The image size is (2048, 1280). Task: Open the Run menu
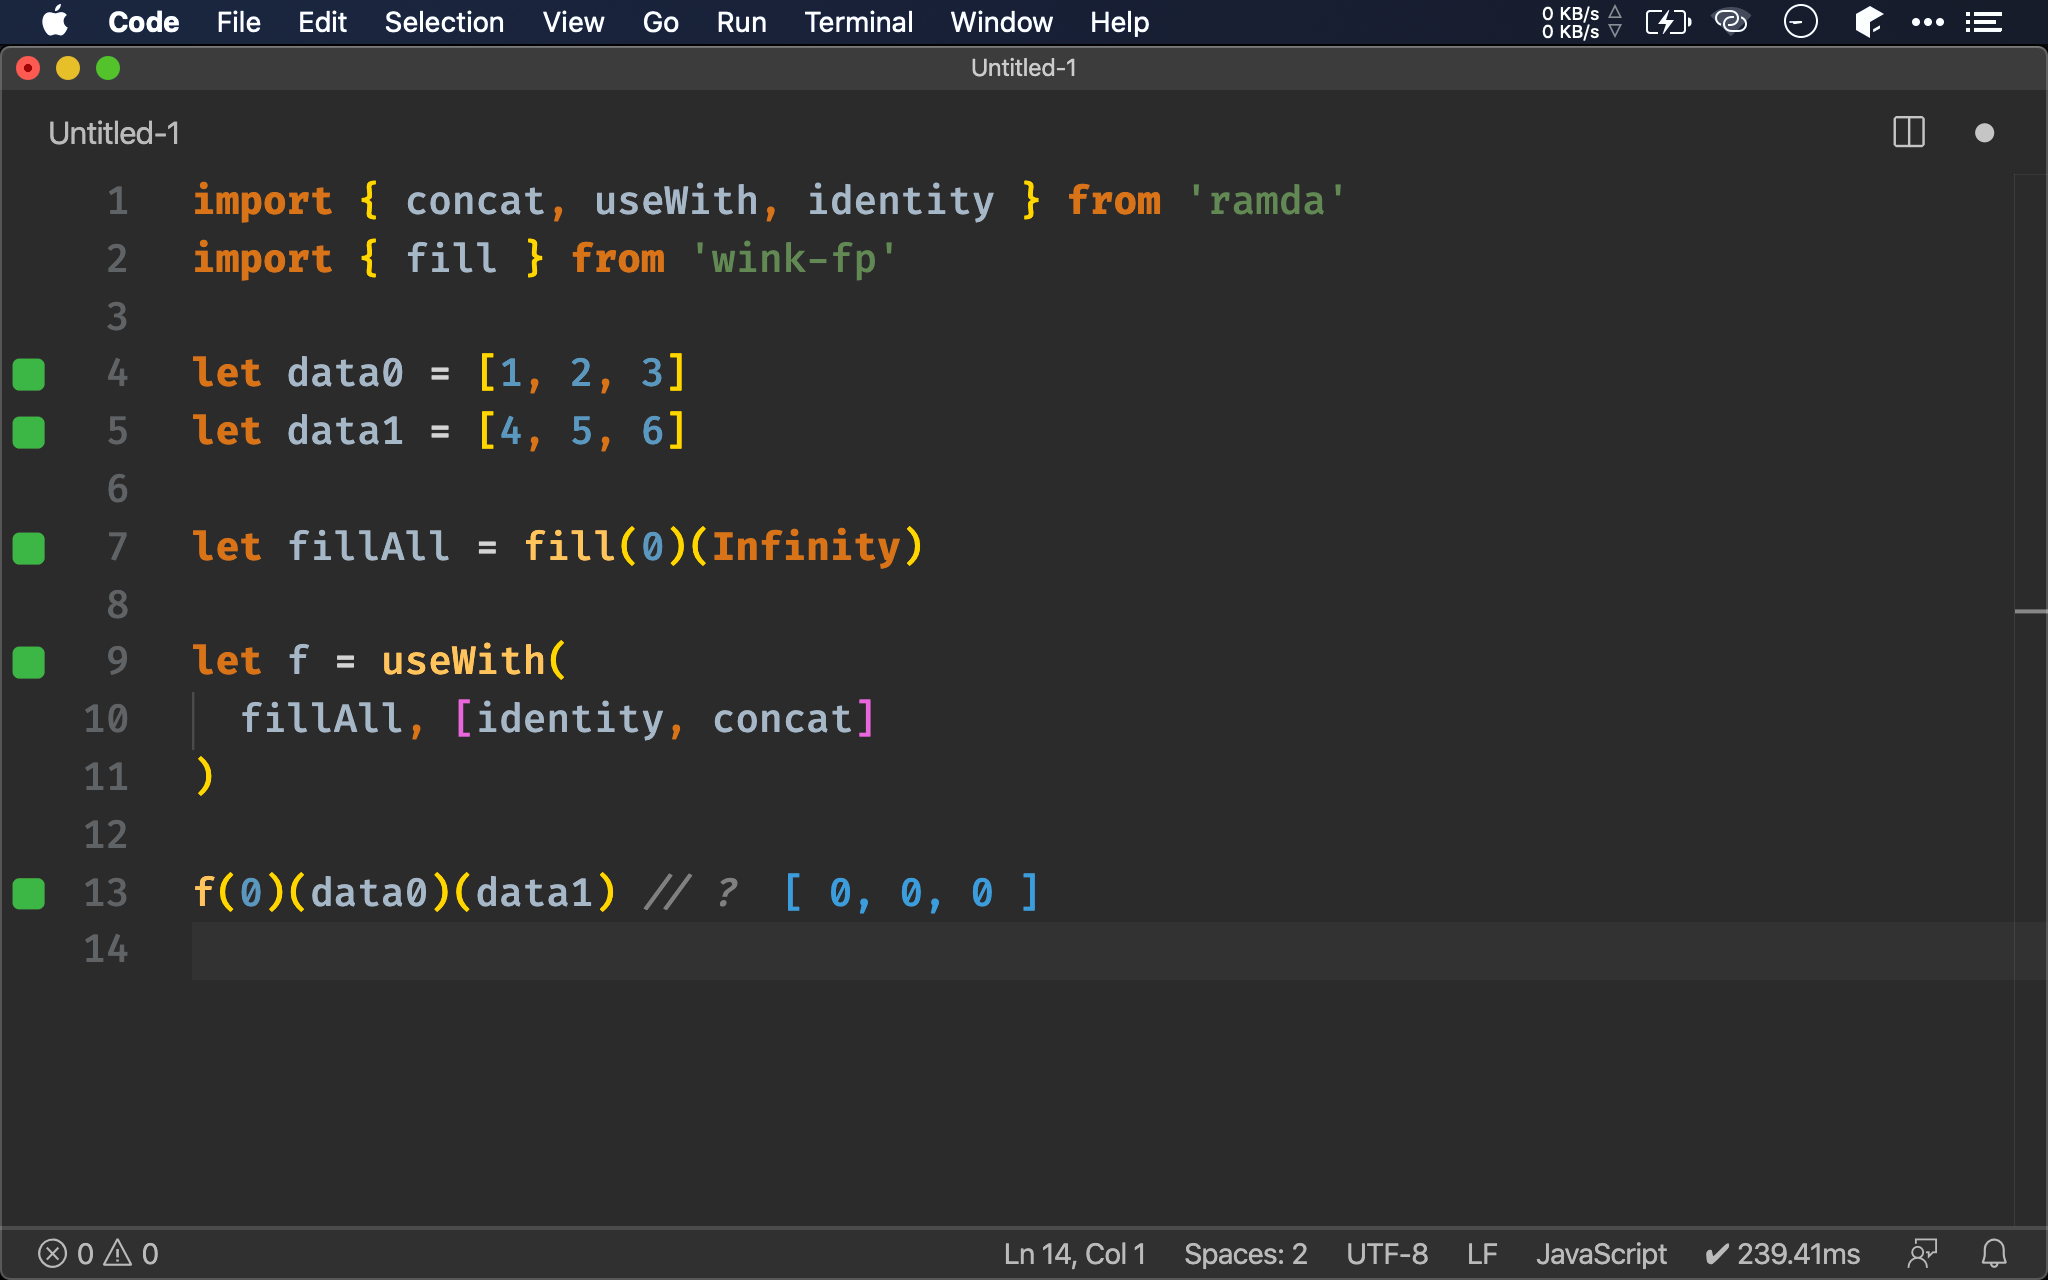pos(741,22)
